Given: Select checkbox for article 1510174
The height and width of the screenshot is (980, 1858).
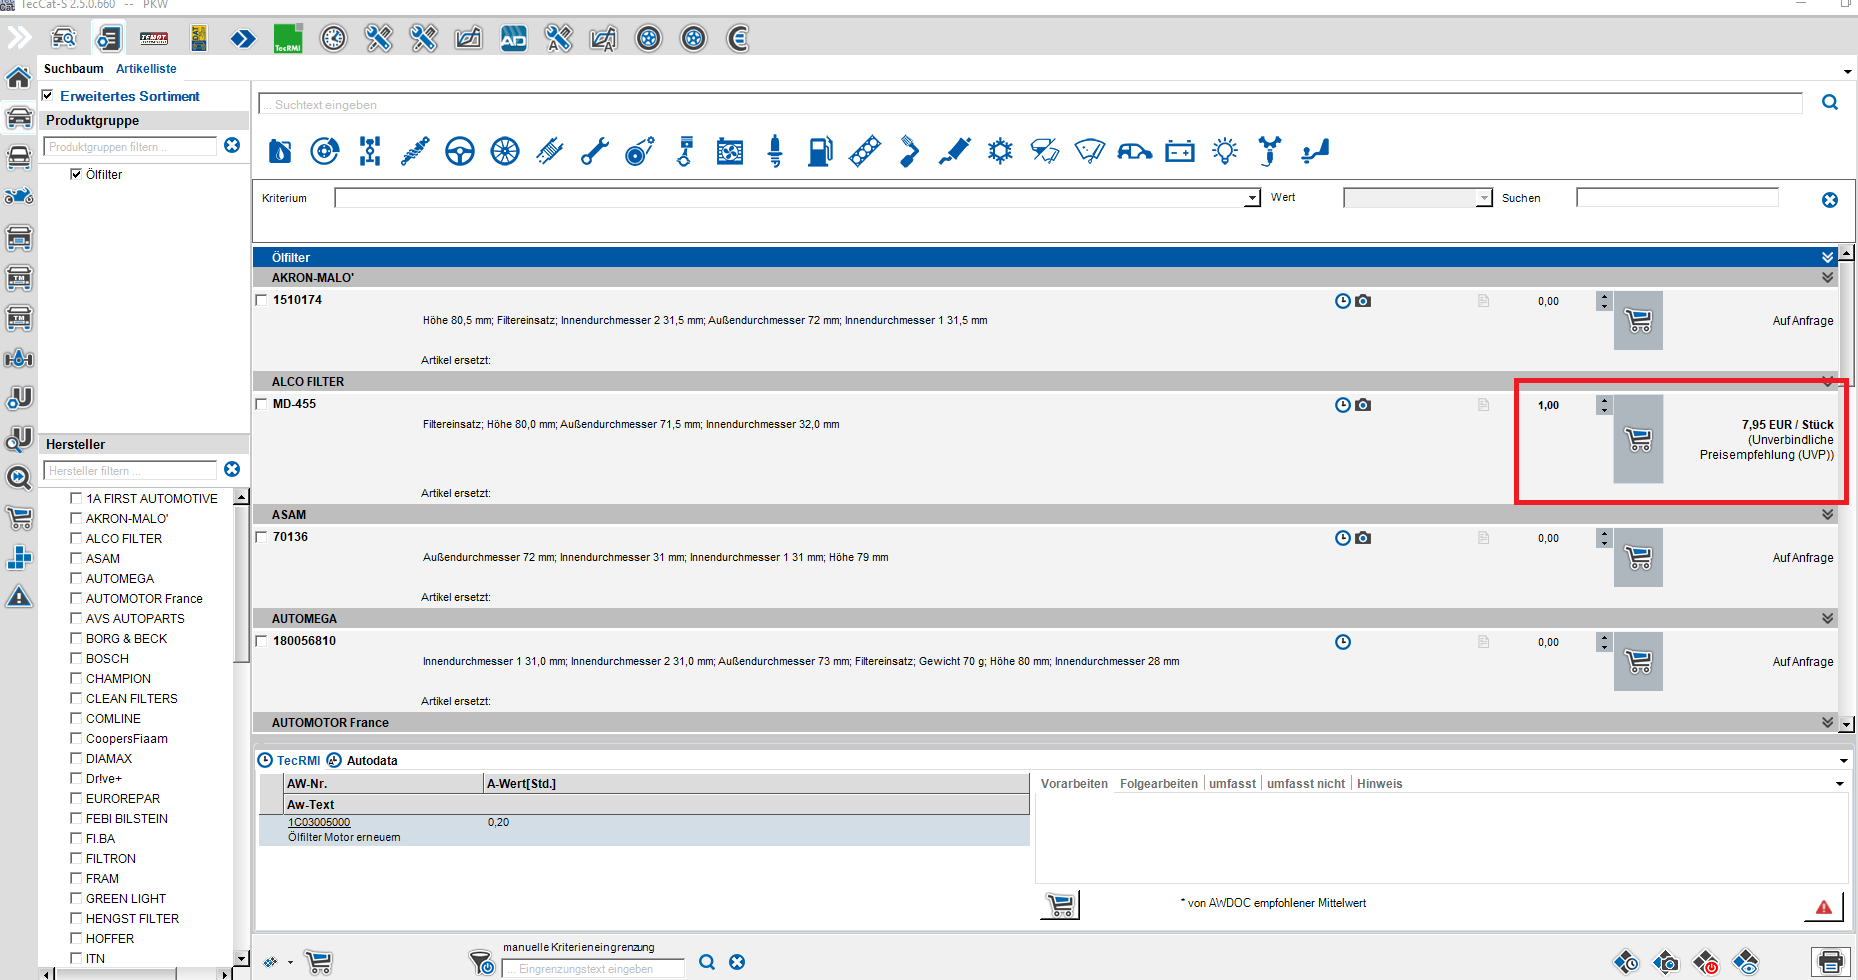Looking at the screenshot, I should 262,300.
